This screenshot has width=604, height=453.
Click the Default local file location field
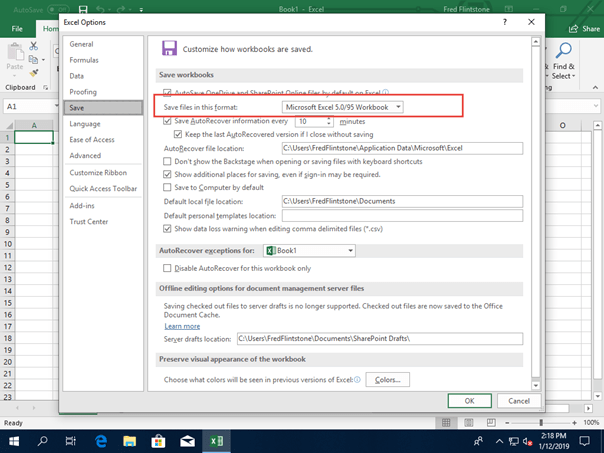pos(402,202)
